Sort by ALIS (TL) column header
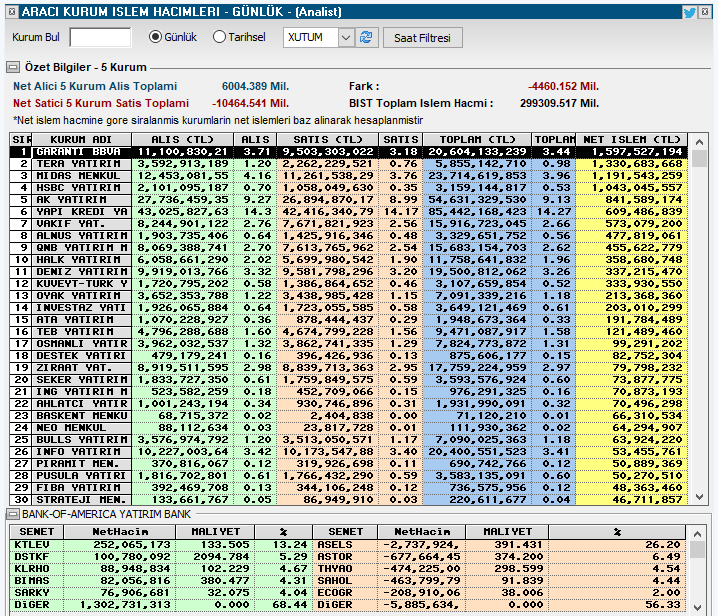 (182, 139)
